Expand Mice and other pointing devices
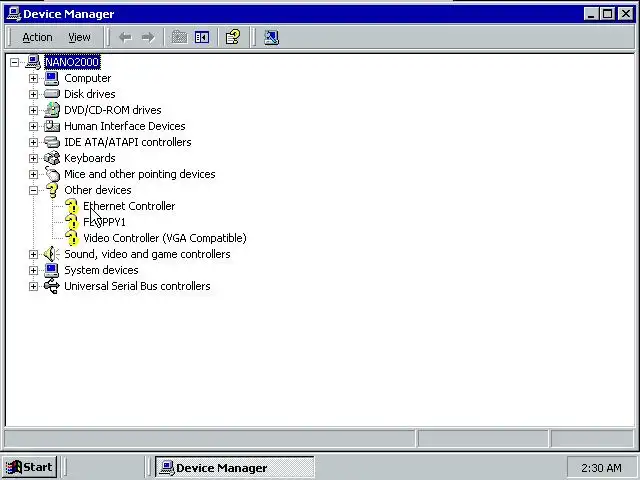 pyautogui.click(x=33, y=174)
